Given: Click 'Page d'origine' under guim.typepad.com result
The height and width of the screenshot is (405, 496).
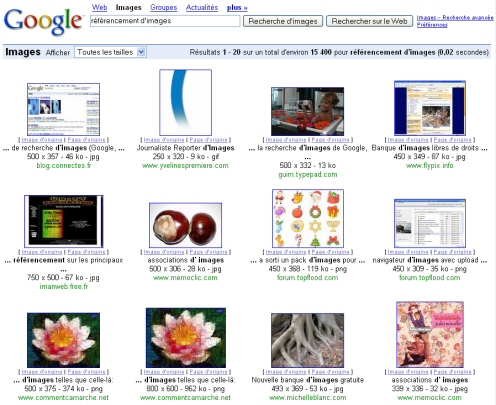Looking at the screenshot, I should (330, 140).
